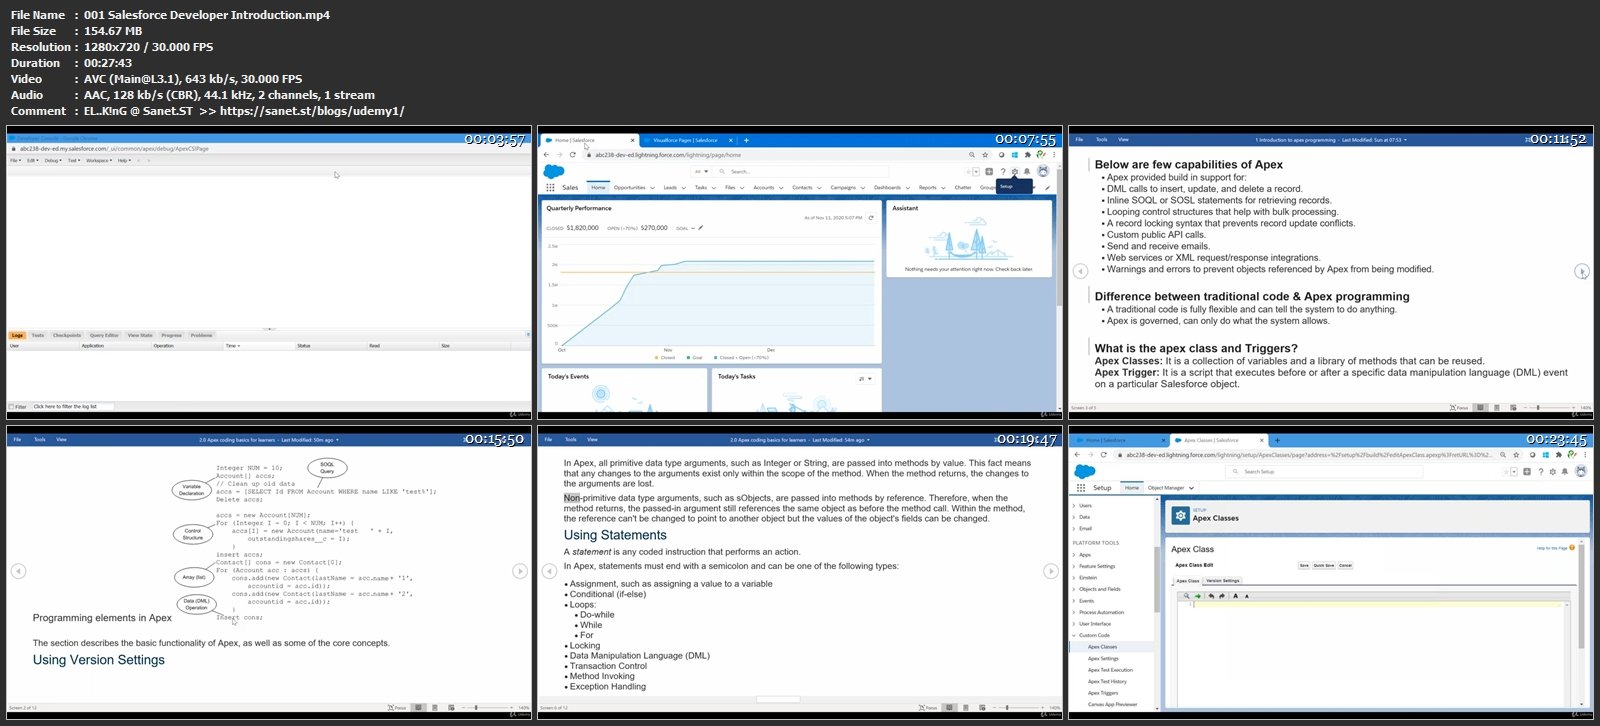Click the Search Setup input field
Viewport: 1600px width, 726px height.
click(x=1324, y=472)
